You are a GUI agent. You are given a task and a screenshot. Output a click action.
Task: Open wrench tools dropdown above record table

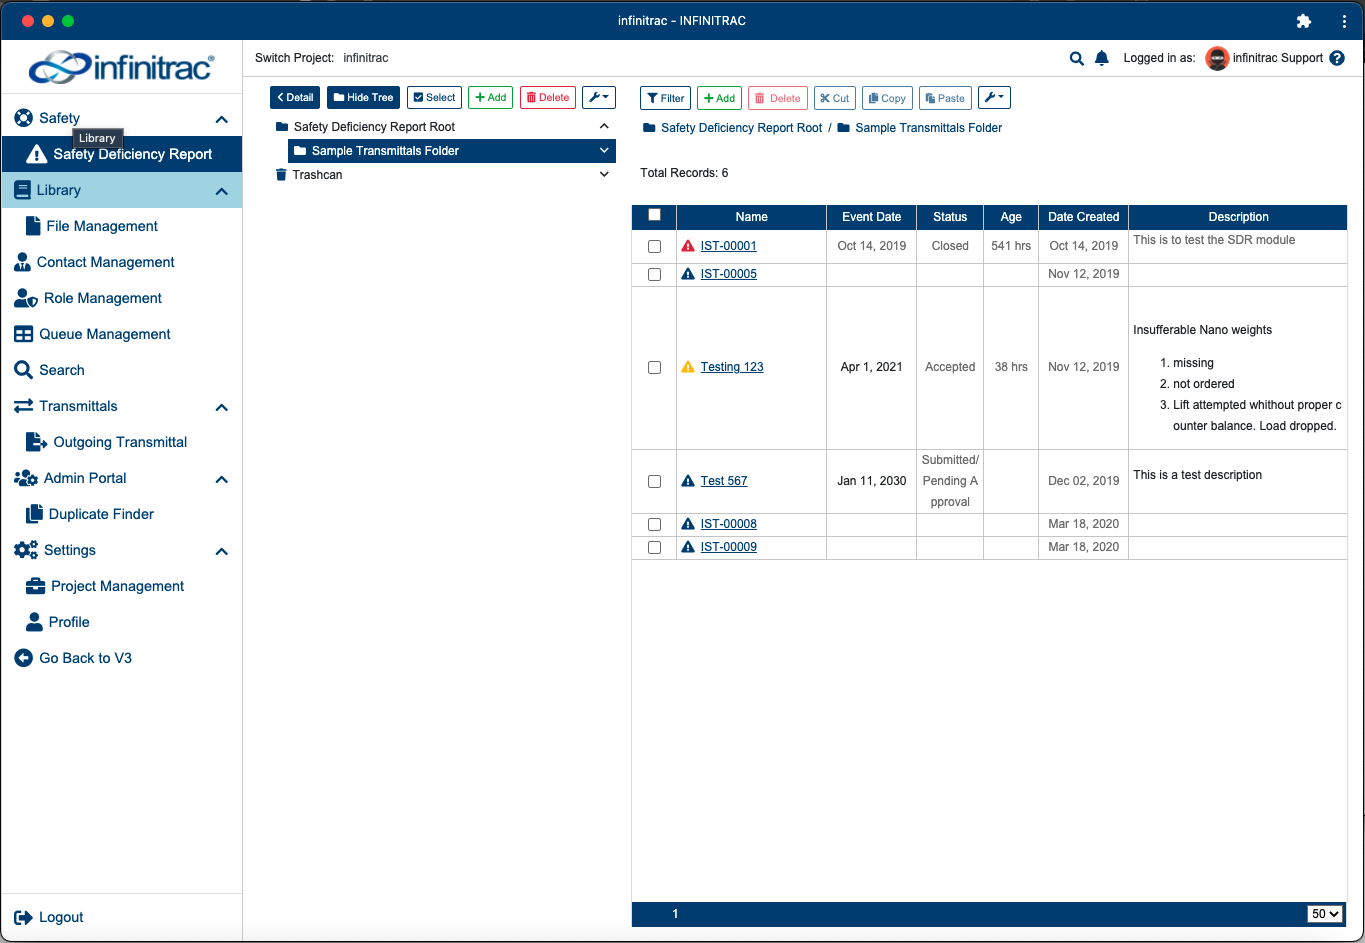point(994,98)
